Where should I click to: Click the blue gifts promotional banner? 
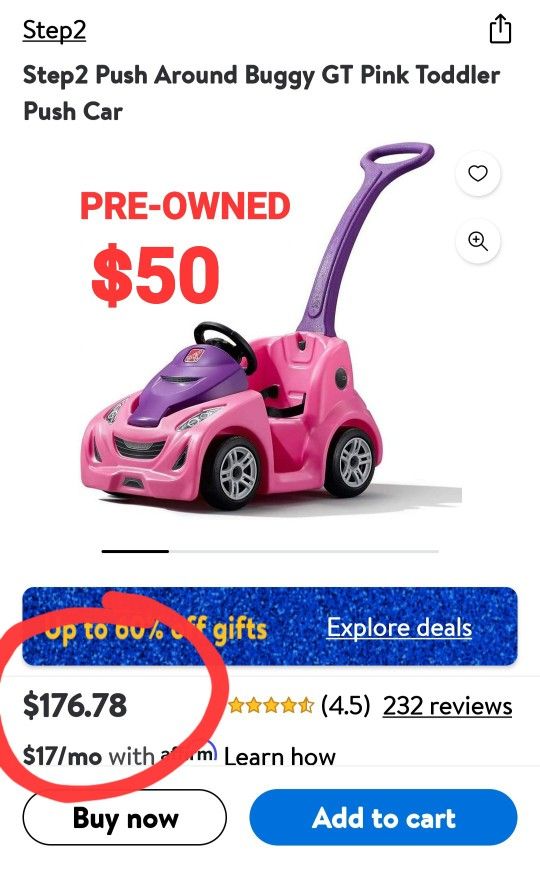point(270,626)
